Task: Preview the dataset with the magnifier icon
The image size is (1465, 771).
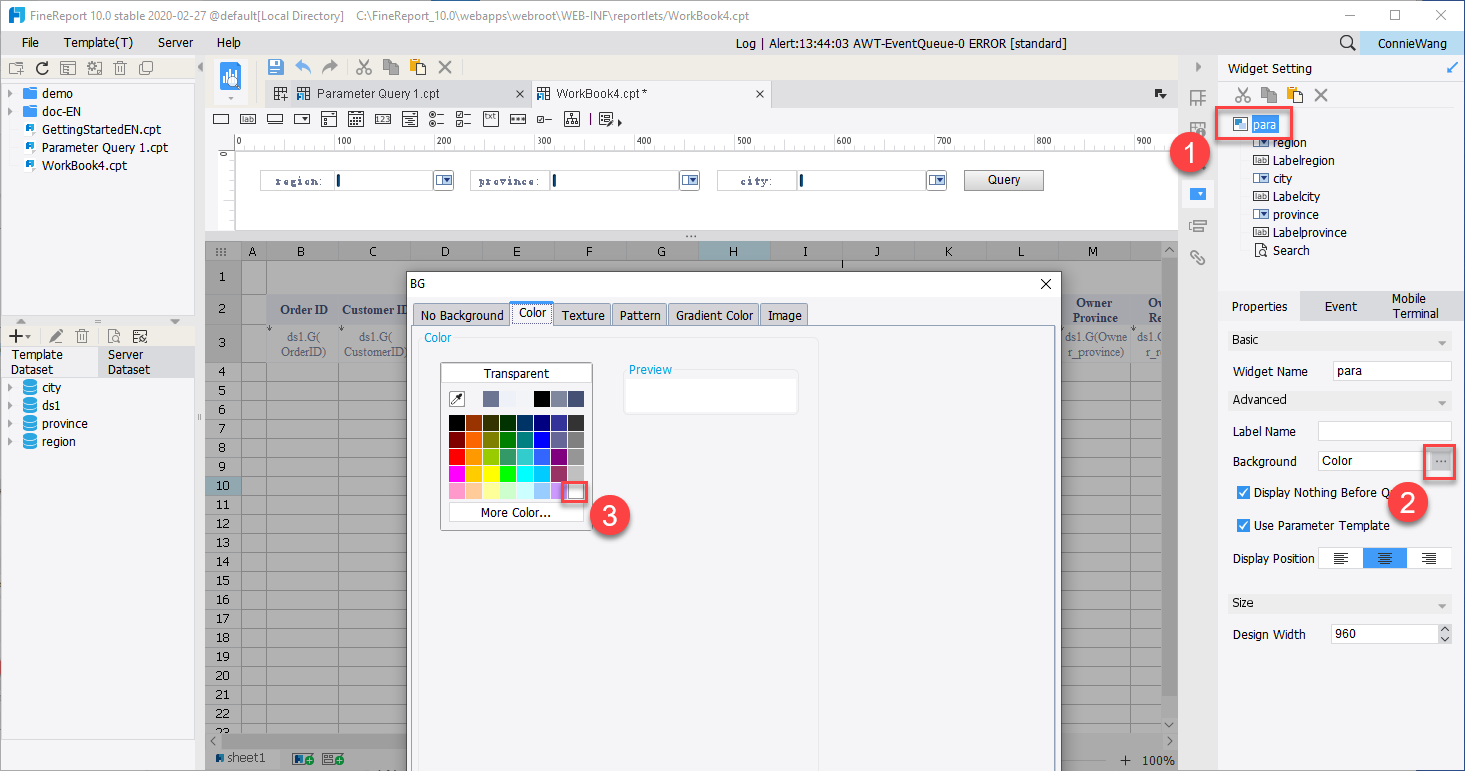Action: 113,335
